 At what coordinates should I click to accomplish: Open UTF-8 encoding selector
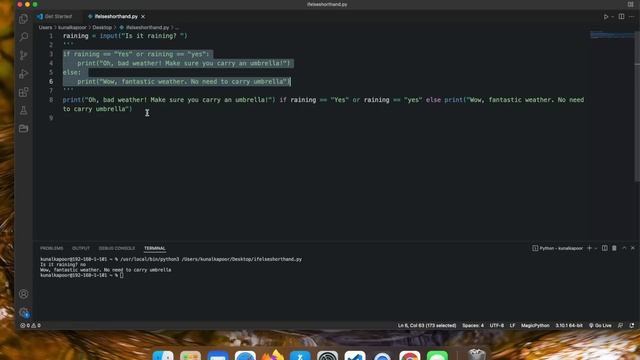coord(496,325)
